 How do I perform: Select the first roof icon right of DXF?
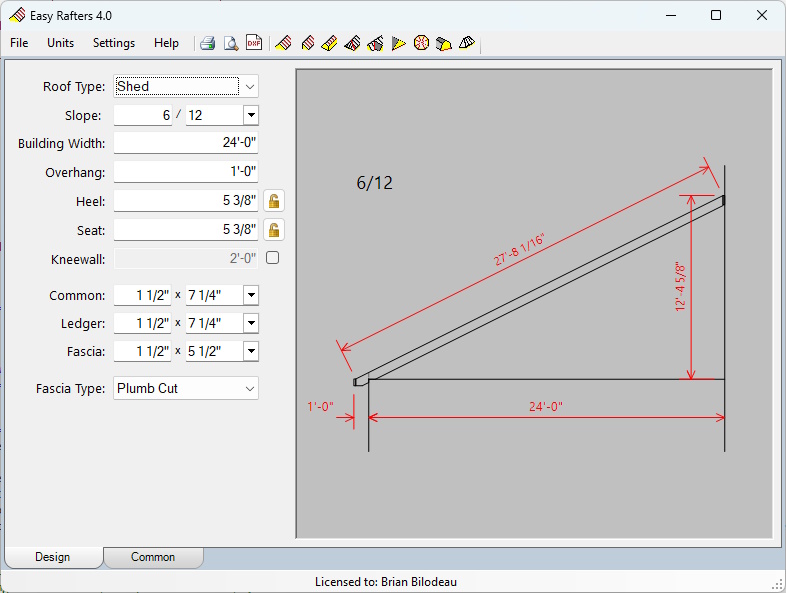point(283,43)
